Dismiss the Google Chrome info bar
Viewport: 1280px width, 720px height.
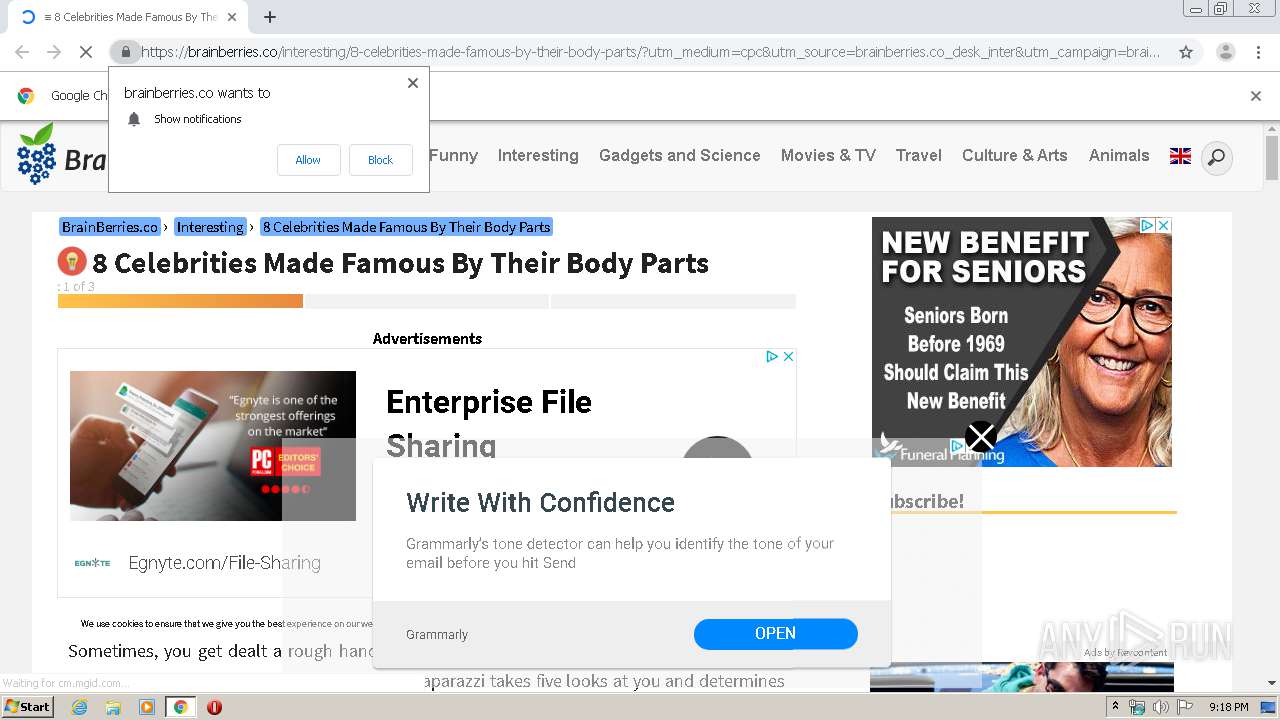pyautogui.click(x=1256, y=96)
